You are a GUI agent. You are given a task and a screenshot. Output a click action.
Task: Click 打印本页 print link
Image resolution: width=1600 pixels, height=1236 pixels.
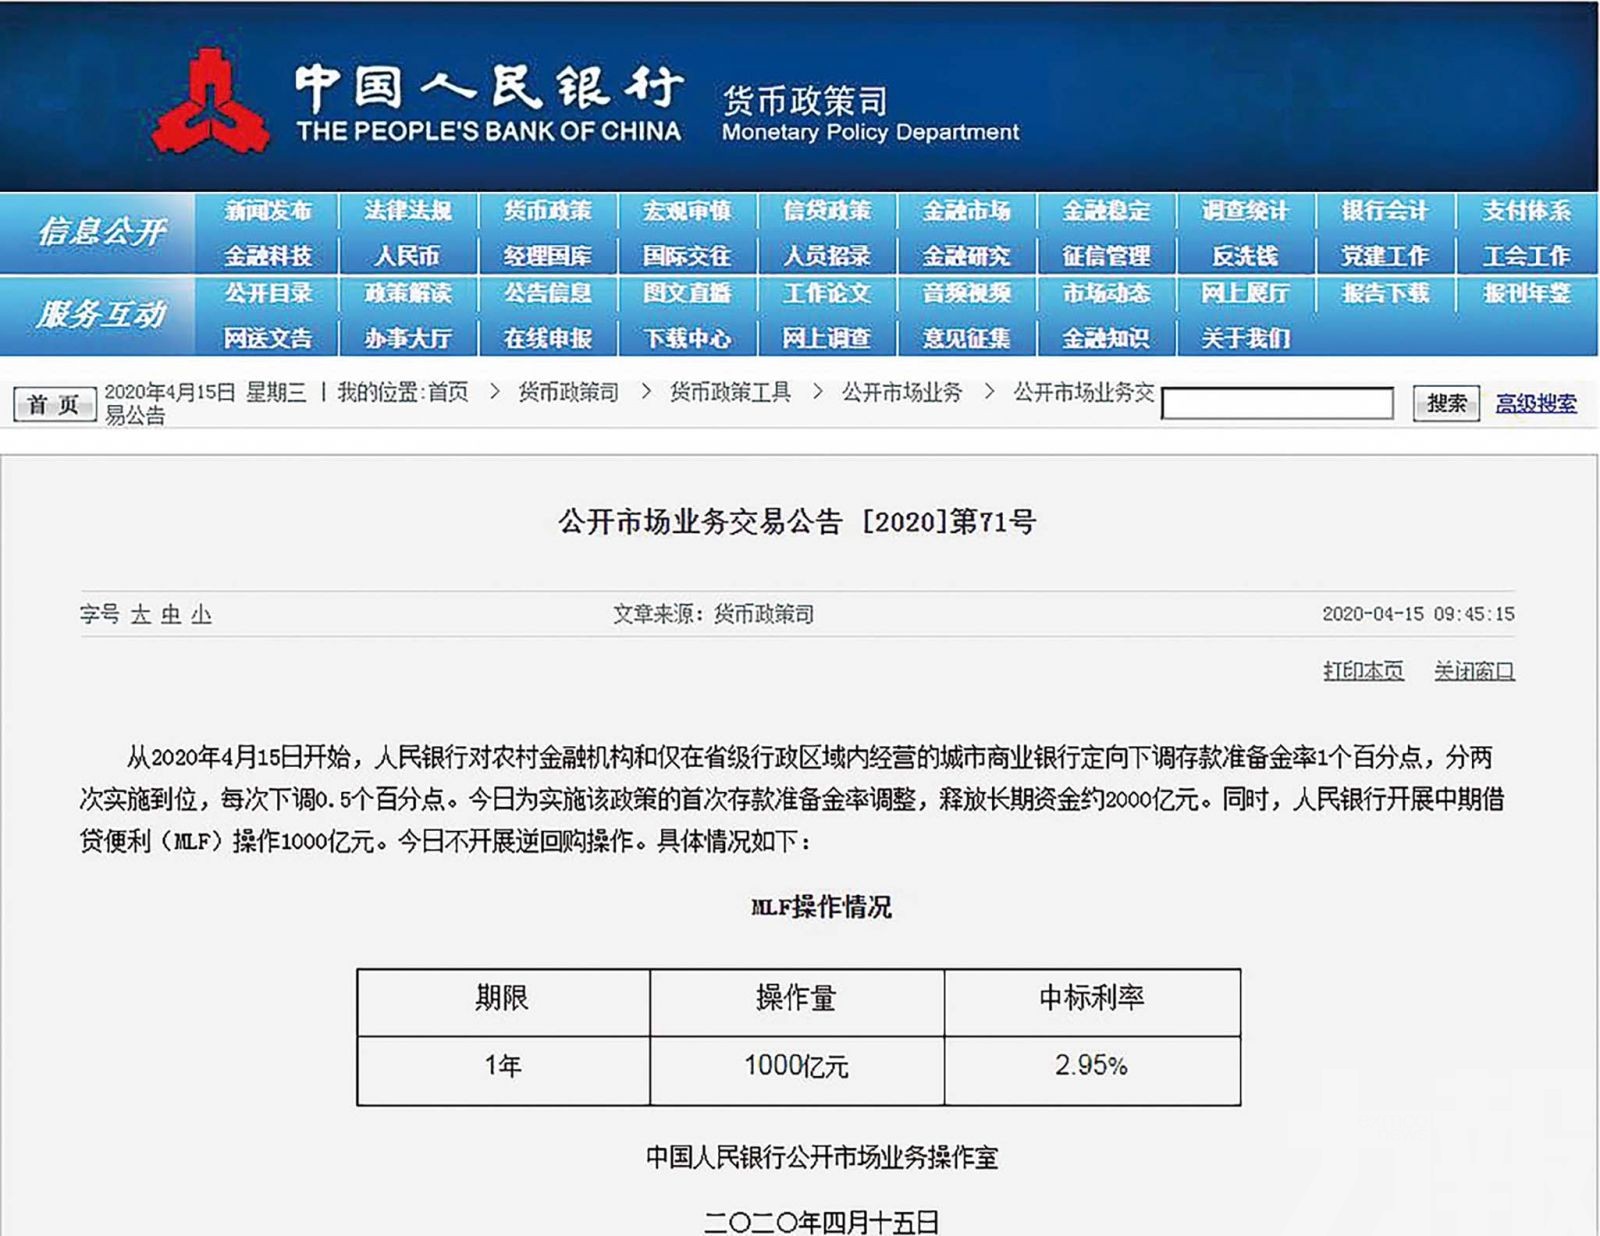pos(1363,671)
